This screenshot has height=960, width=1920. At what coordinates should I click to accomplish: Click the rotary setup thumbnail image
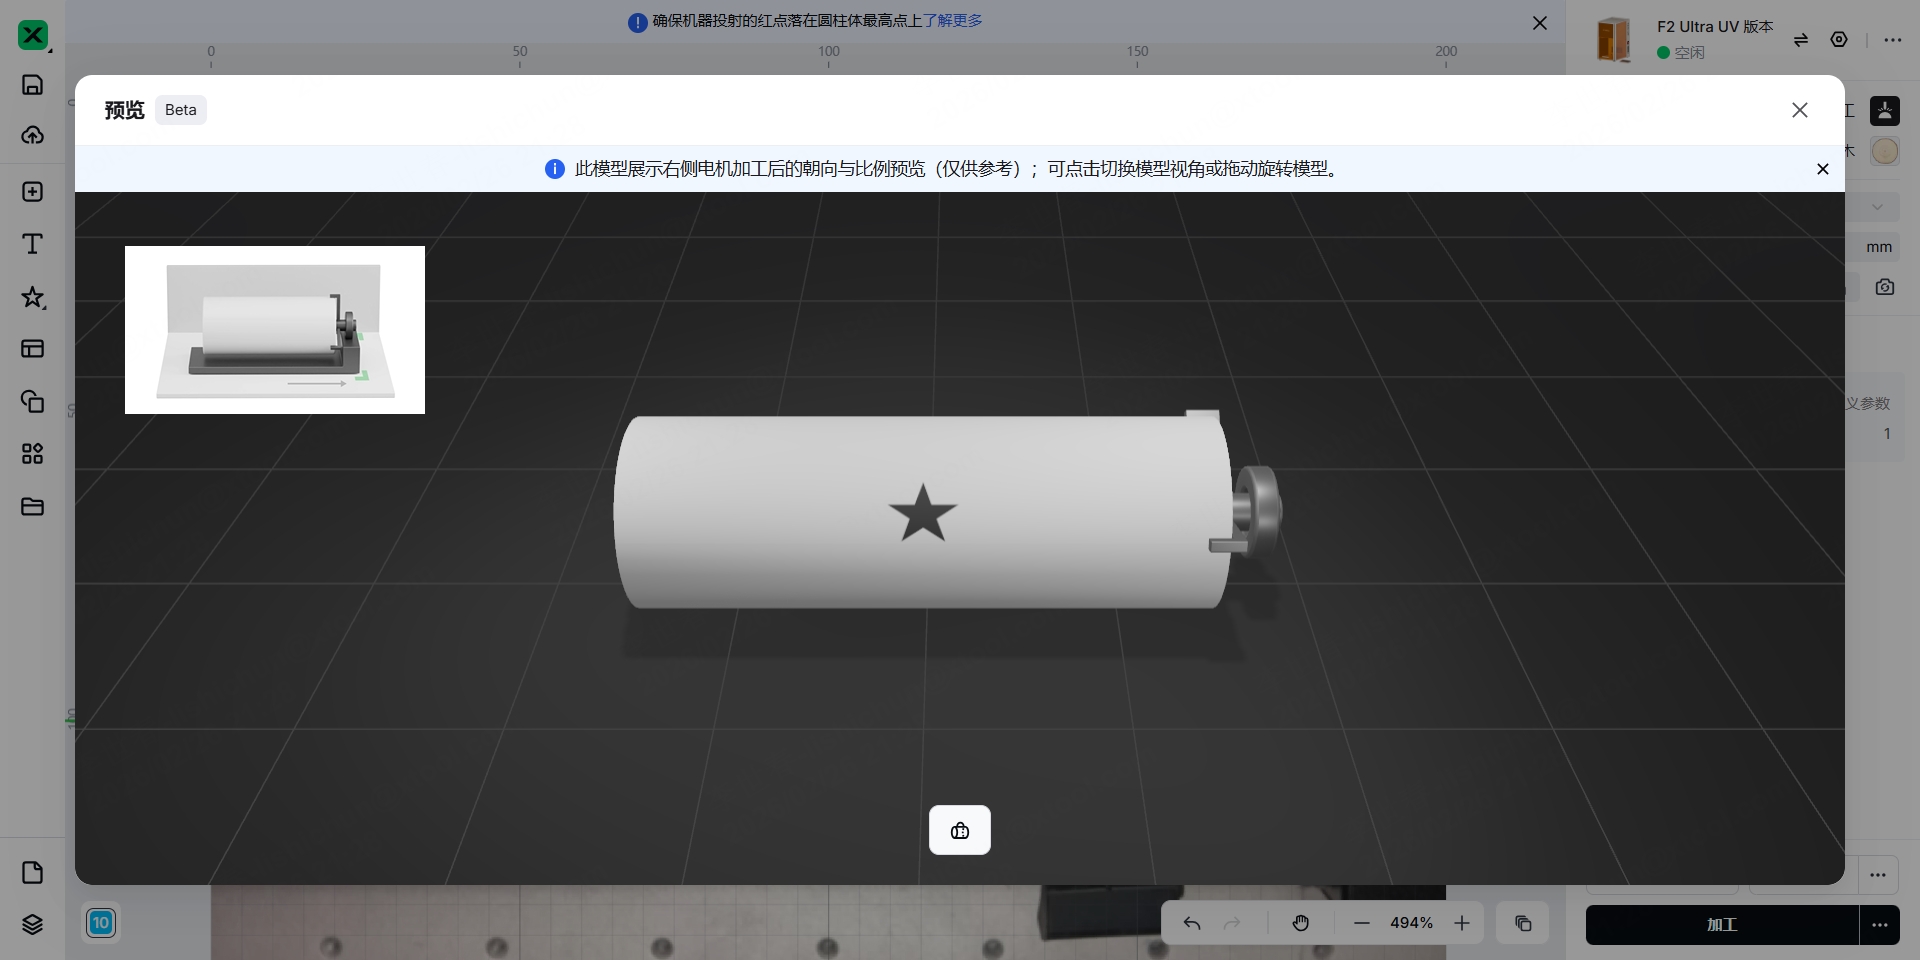[275, 330]
